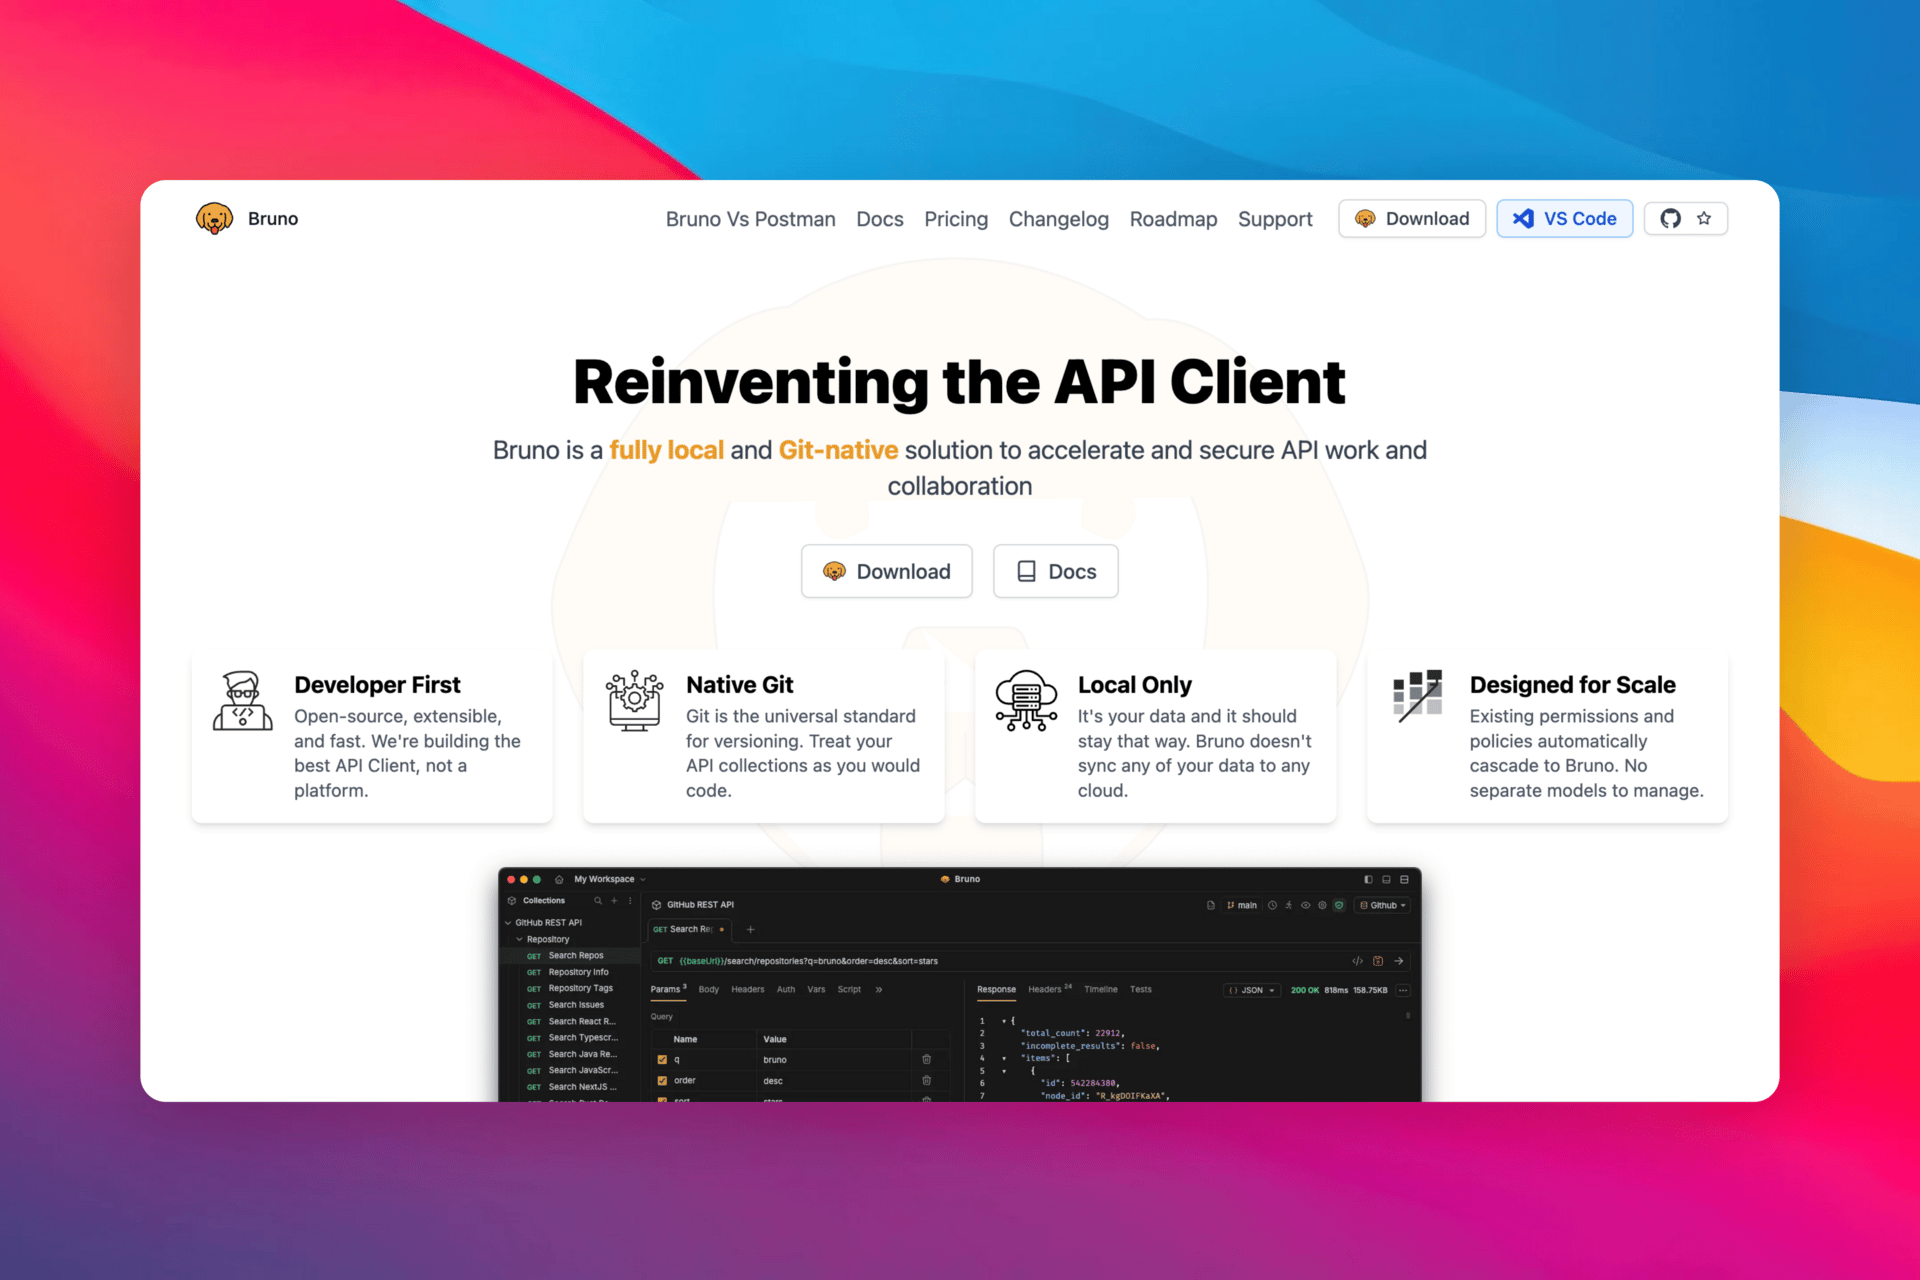Click the home icon beside My Workspace
The width and height of the screenshot is (1920, 1280).
[559, 879]
